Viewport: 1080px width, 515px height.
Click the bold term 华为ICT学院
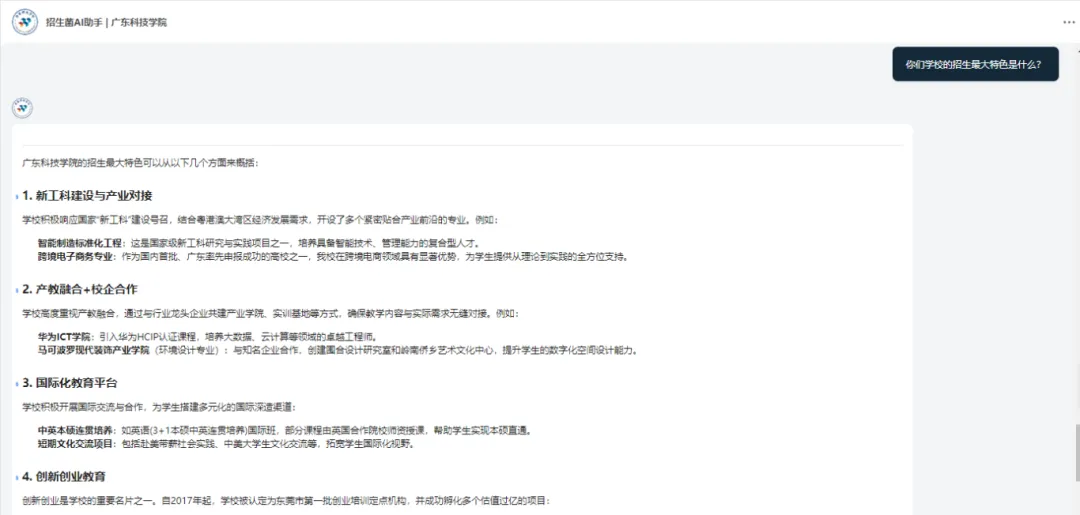coord(65,337)
